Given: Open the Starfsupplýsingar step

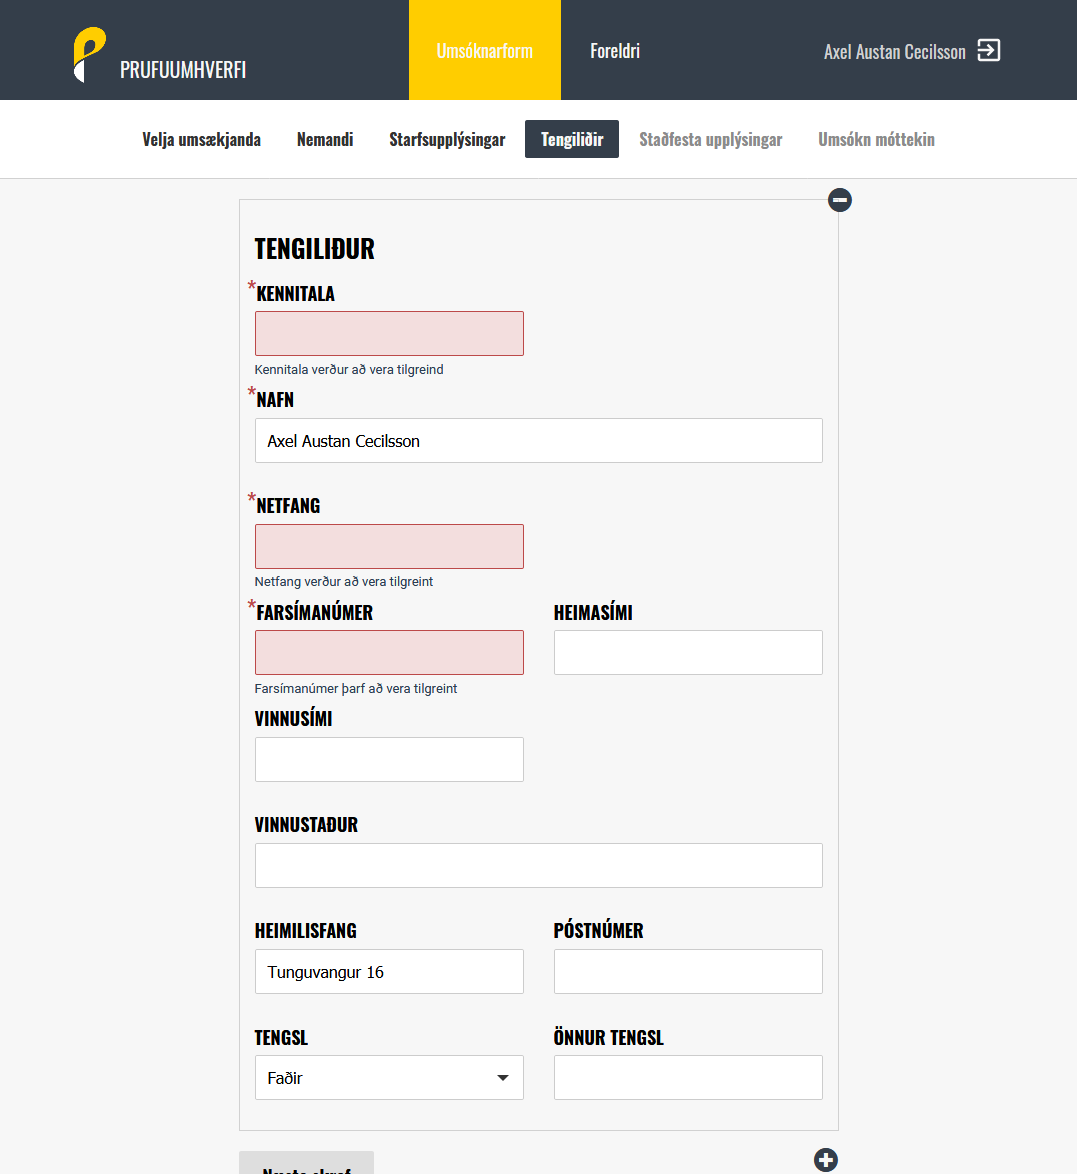Looking at the screenshot, I should pyautogui.click(x=447, y=139).
